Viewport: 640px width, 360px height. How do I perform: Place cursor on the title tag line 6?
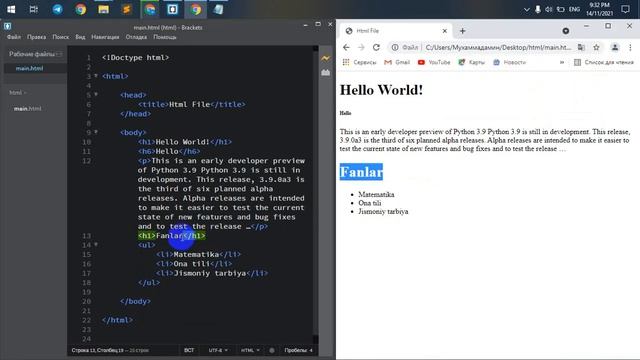[191, 104]
